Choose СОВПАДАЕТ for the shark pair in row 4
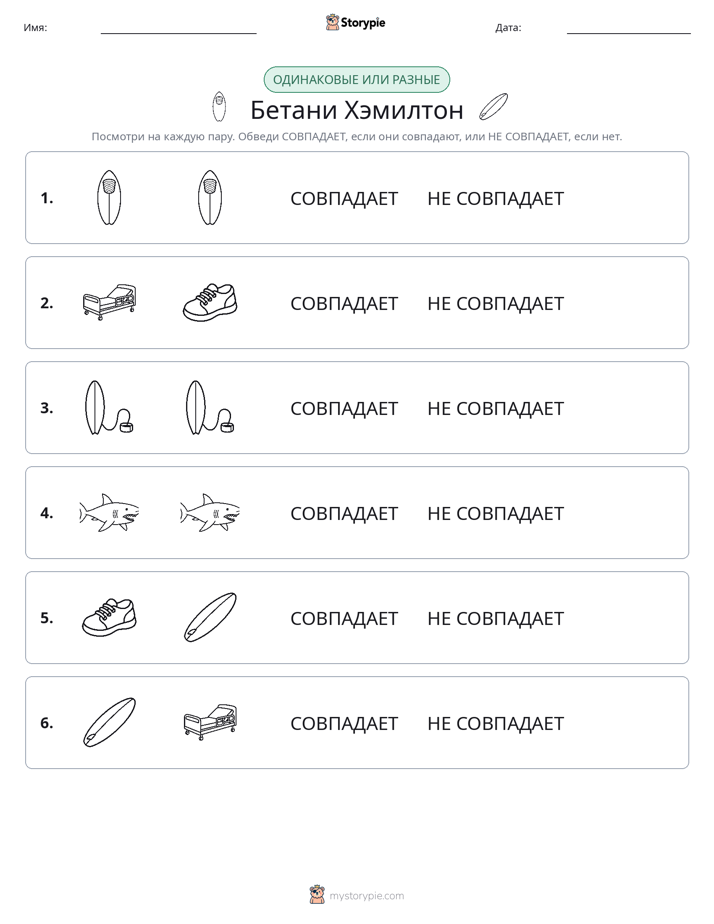This screenshot has height=924, width=714. tap(344, 513)
